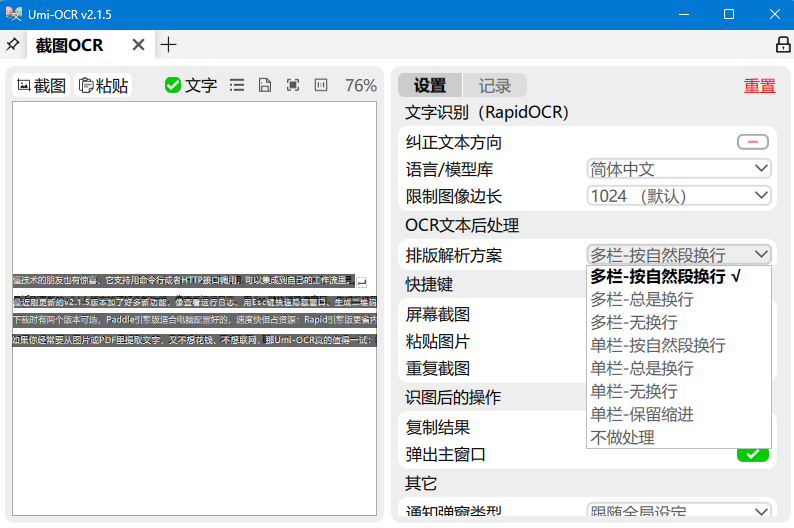Click the red 重置 reset button
This screenshot has height=528, width=794.
click(x=759, y=86)
